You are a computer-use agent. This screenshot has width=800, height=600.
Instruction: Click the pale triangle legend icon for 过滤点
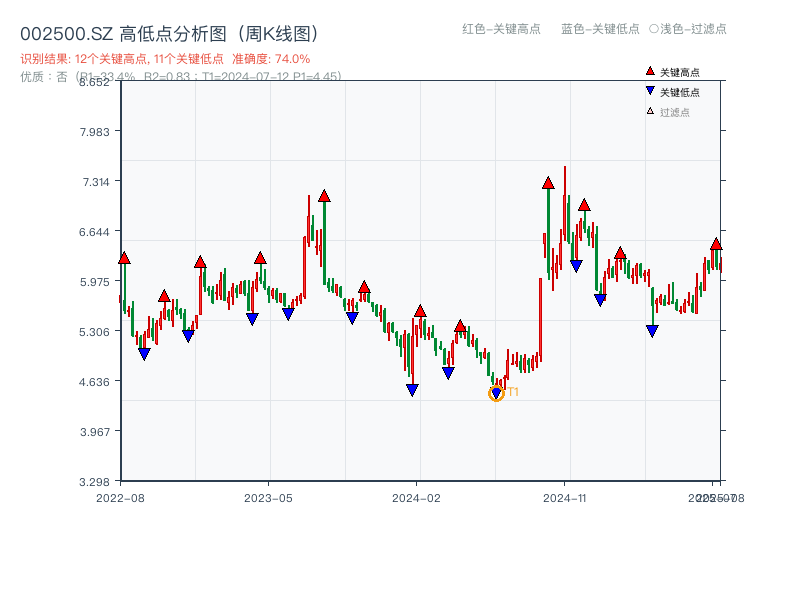[650, 111]
